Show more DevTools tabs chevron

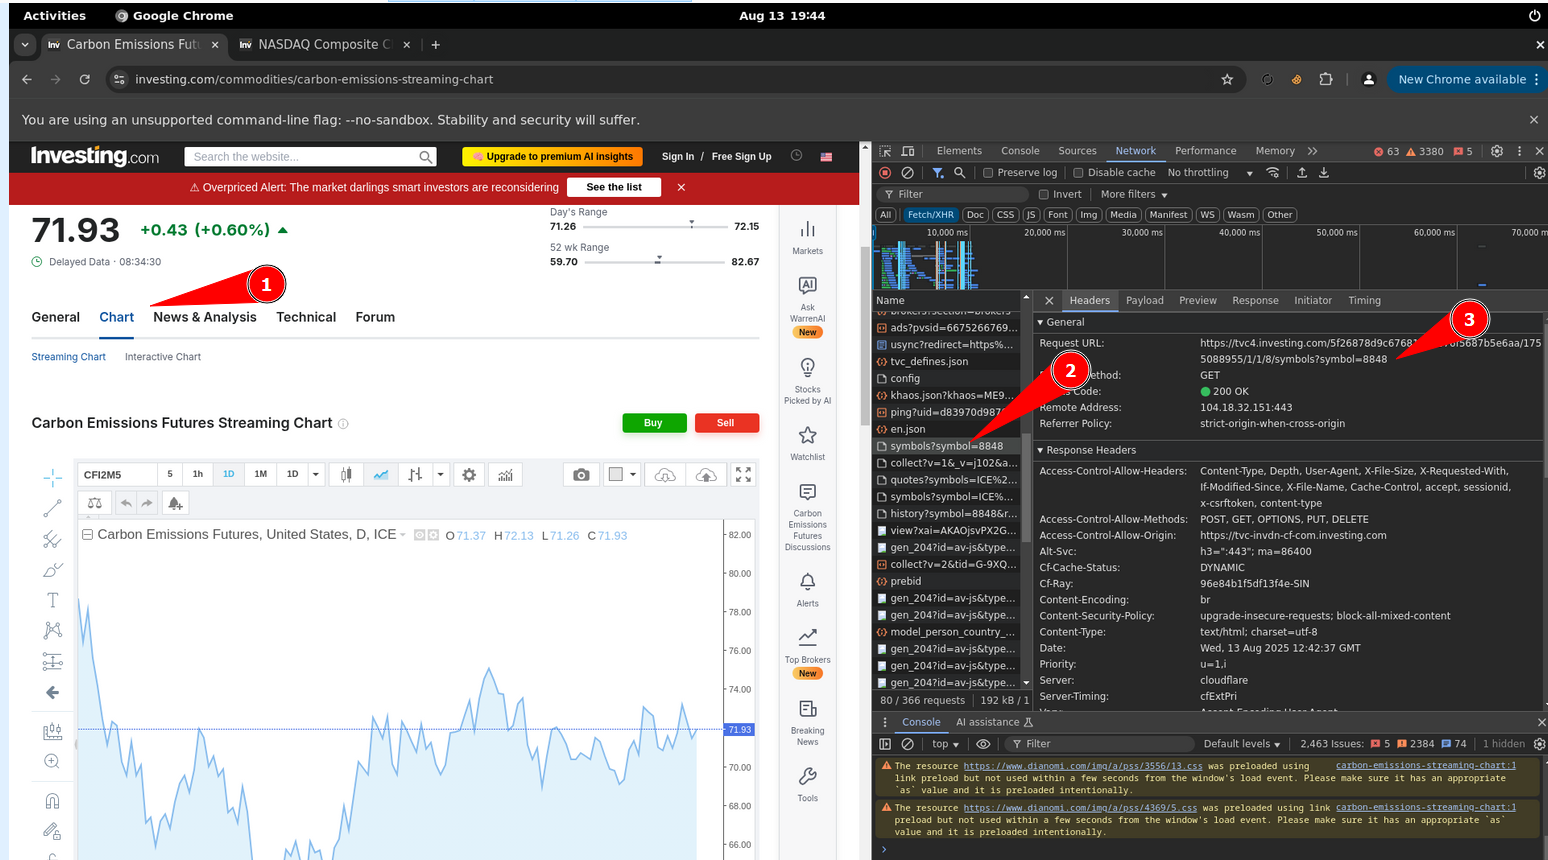[x=1312, y=151]
